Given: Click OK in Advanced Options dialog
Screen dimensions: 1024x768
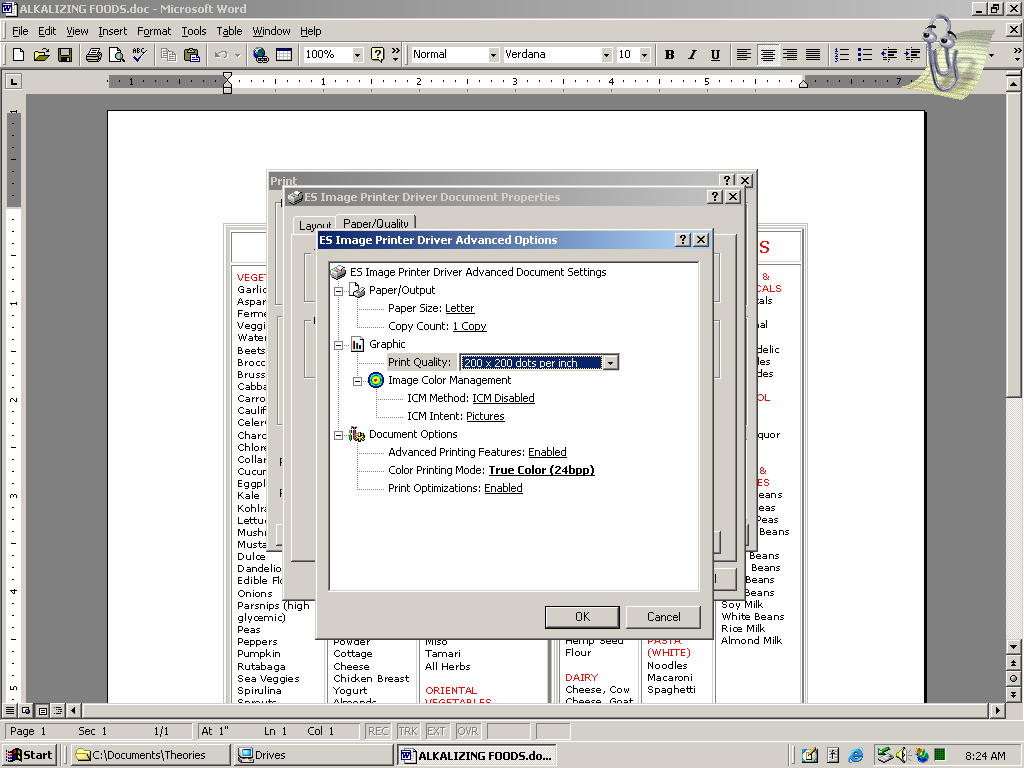Looking at the screenshot, I should [582, 617].
